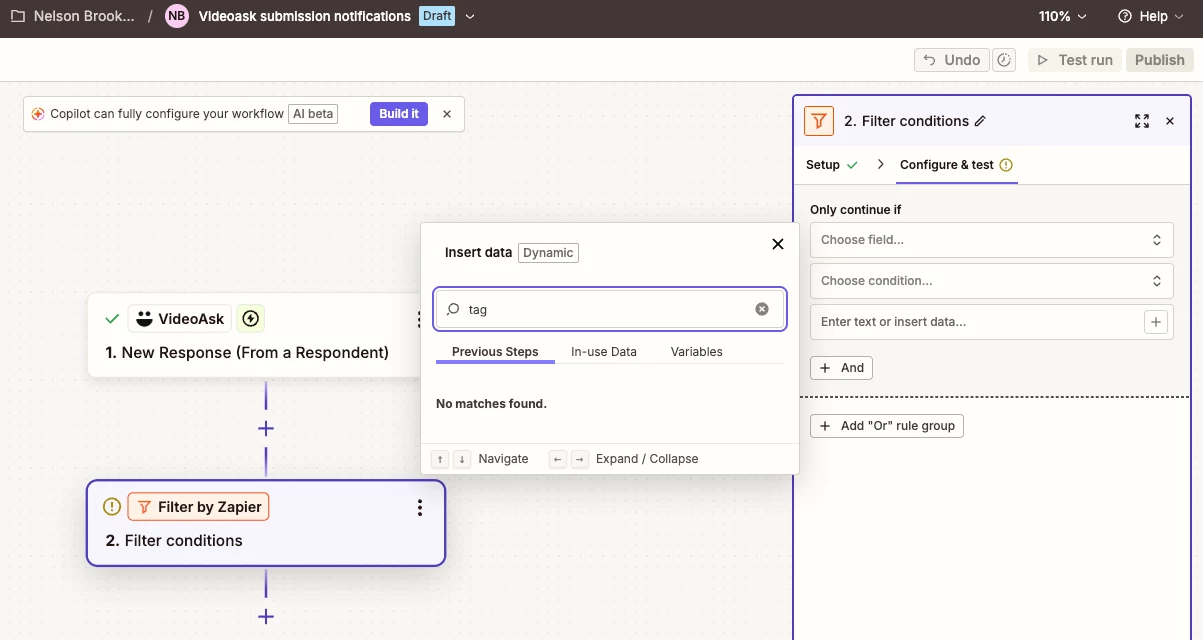The image size is (1203, 640).
Task: Click the Nelson Brook folder breadcrumb
Action: [83, 16]
